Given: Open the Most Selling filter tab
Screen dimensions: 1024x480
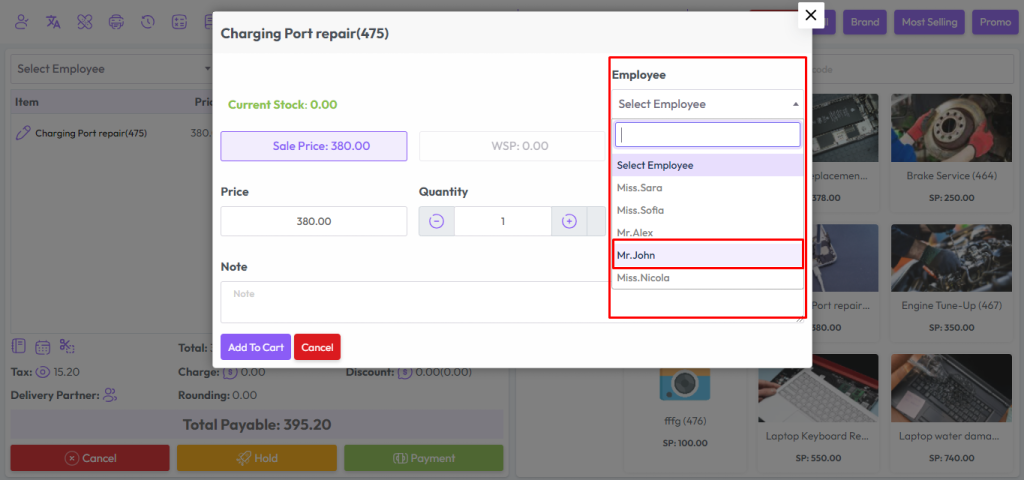Looking at the screenshot, I should (x=929, y=22).
